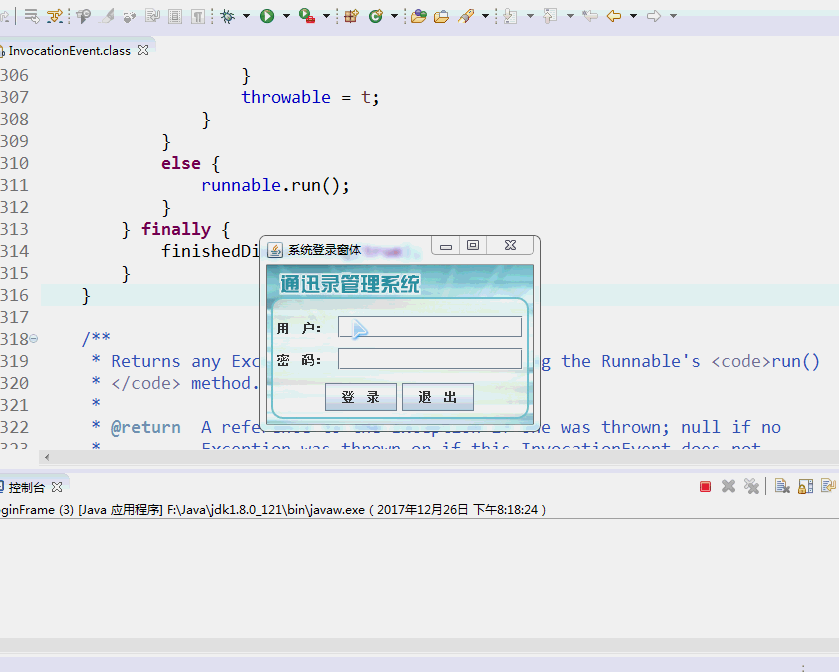Click the 密码 password input field

click(x=430, y=358)
